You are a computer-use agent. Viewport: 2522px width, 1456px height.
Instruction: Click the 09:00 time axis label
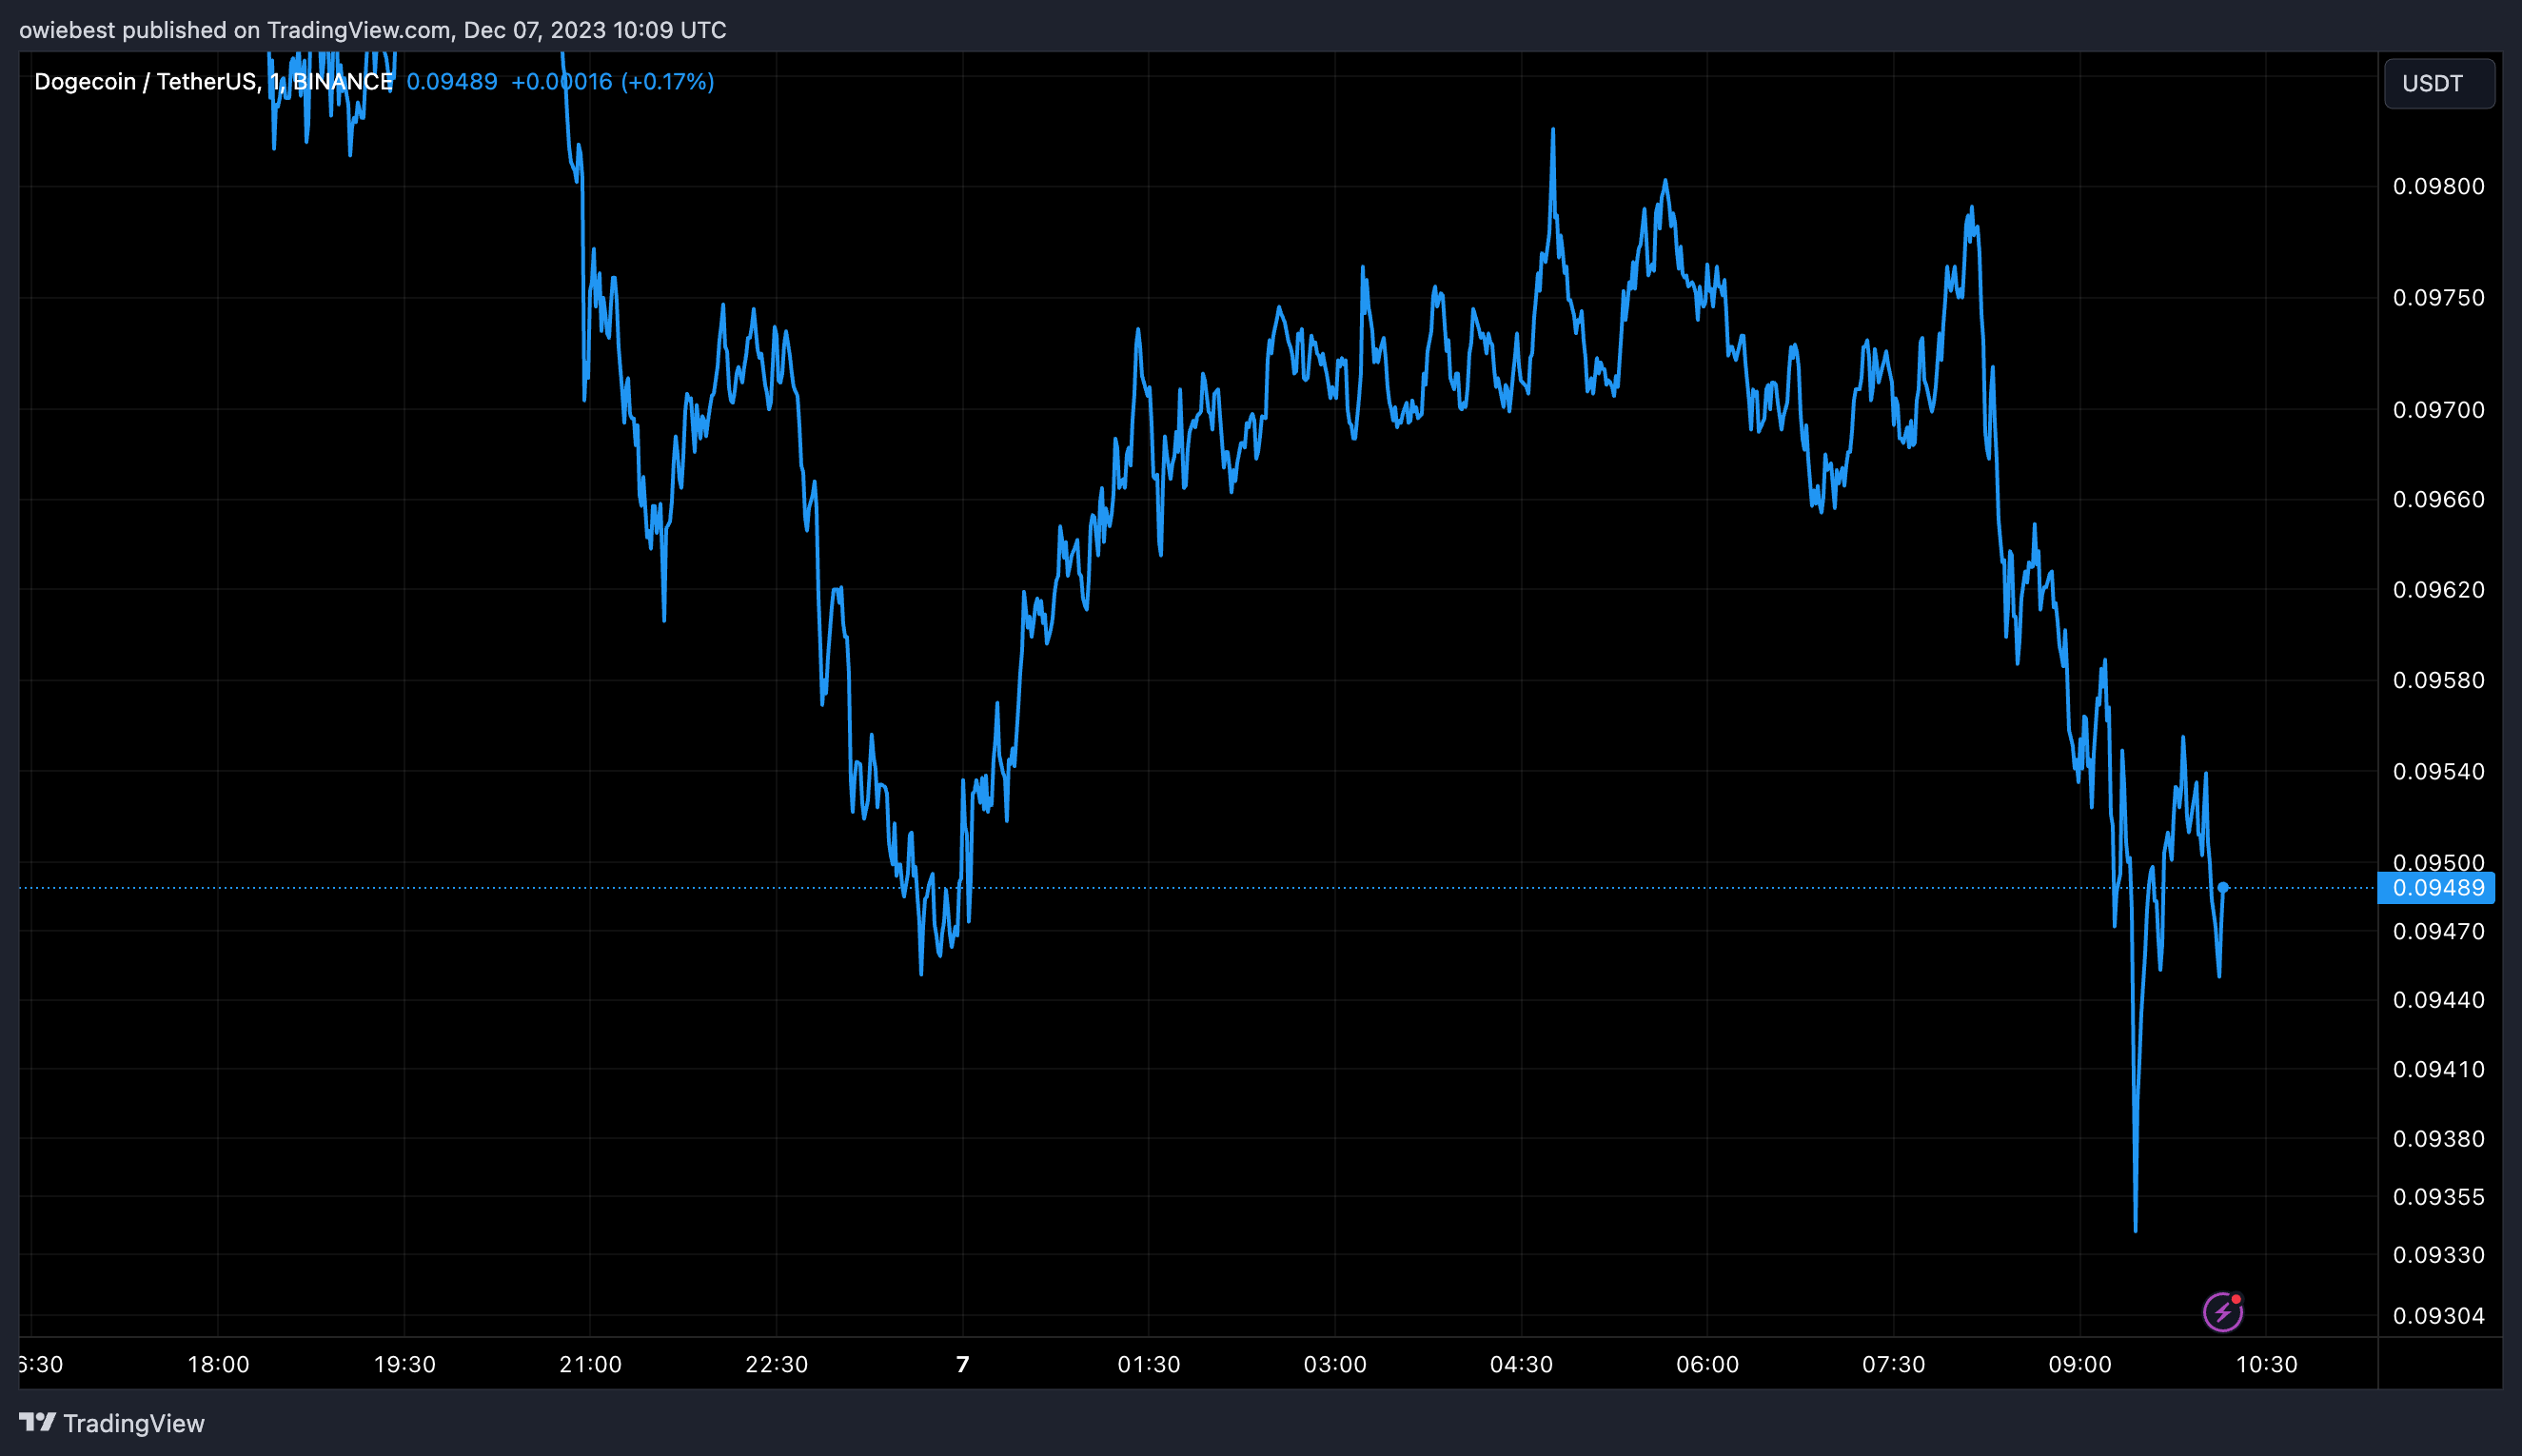2079,1364
